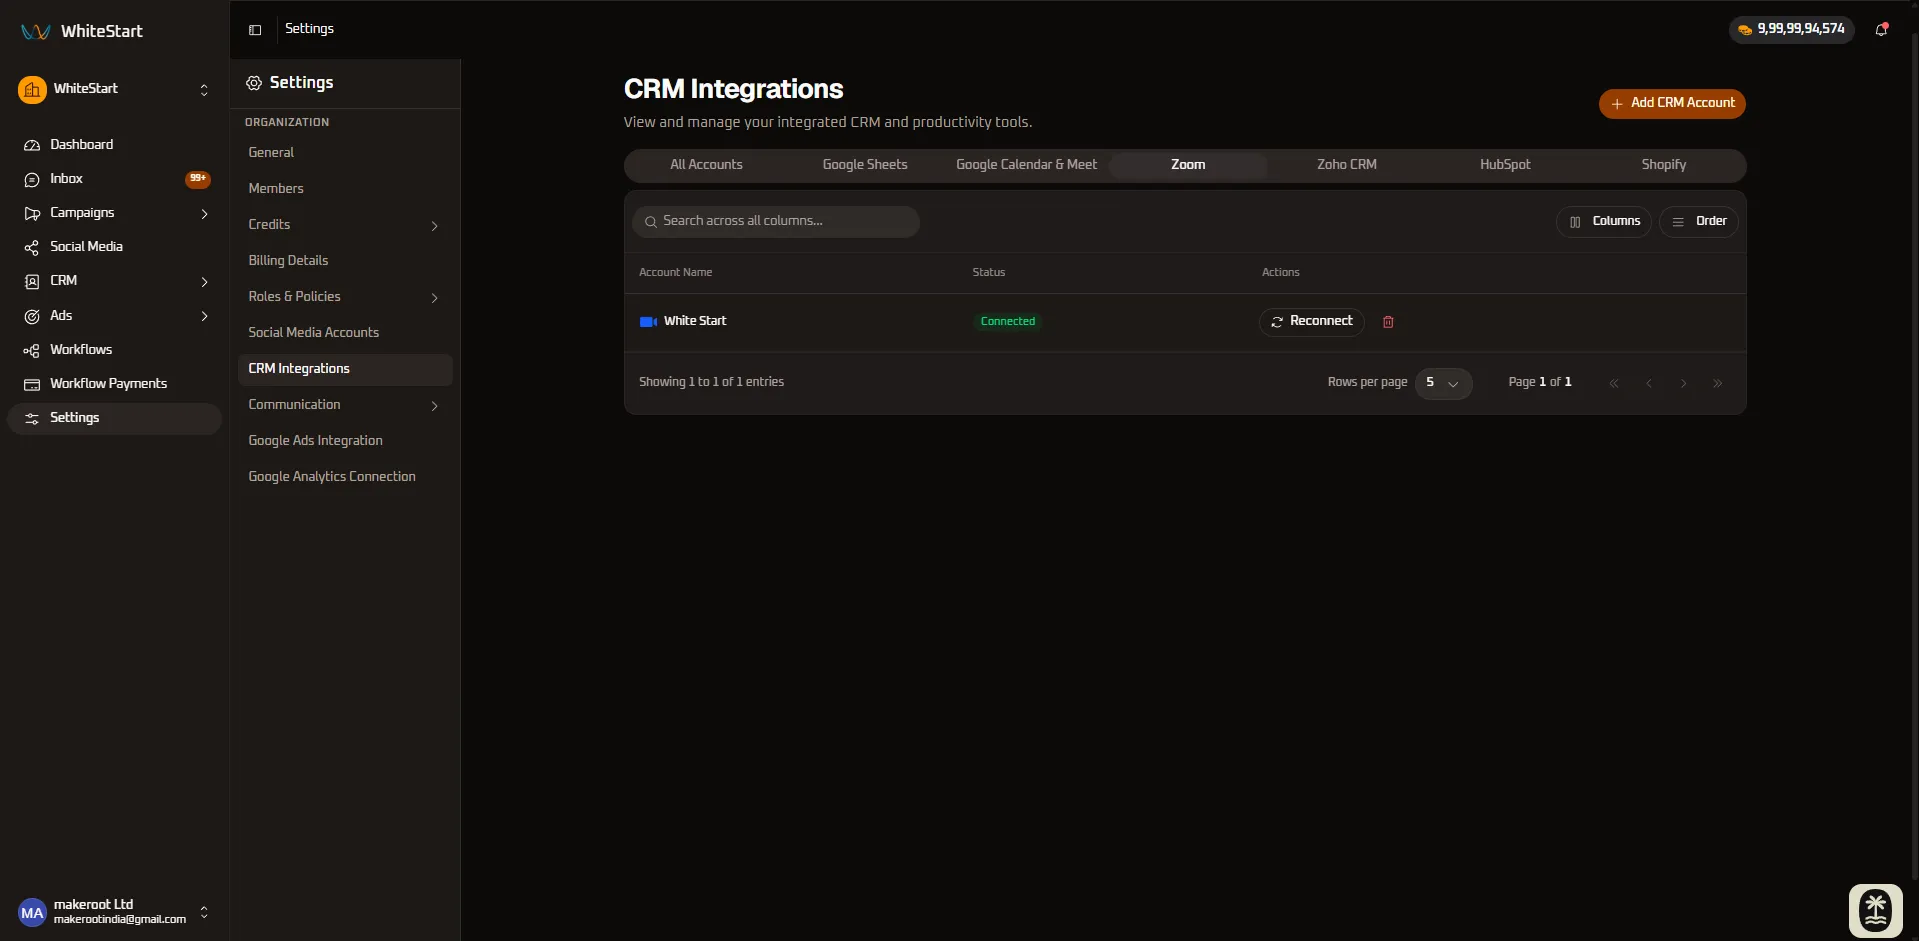Expand the Communication settings chevron
Screen dimensions: 1919x941
click(x=434, y=406)
